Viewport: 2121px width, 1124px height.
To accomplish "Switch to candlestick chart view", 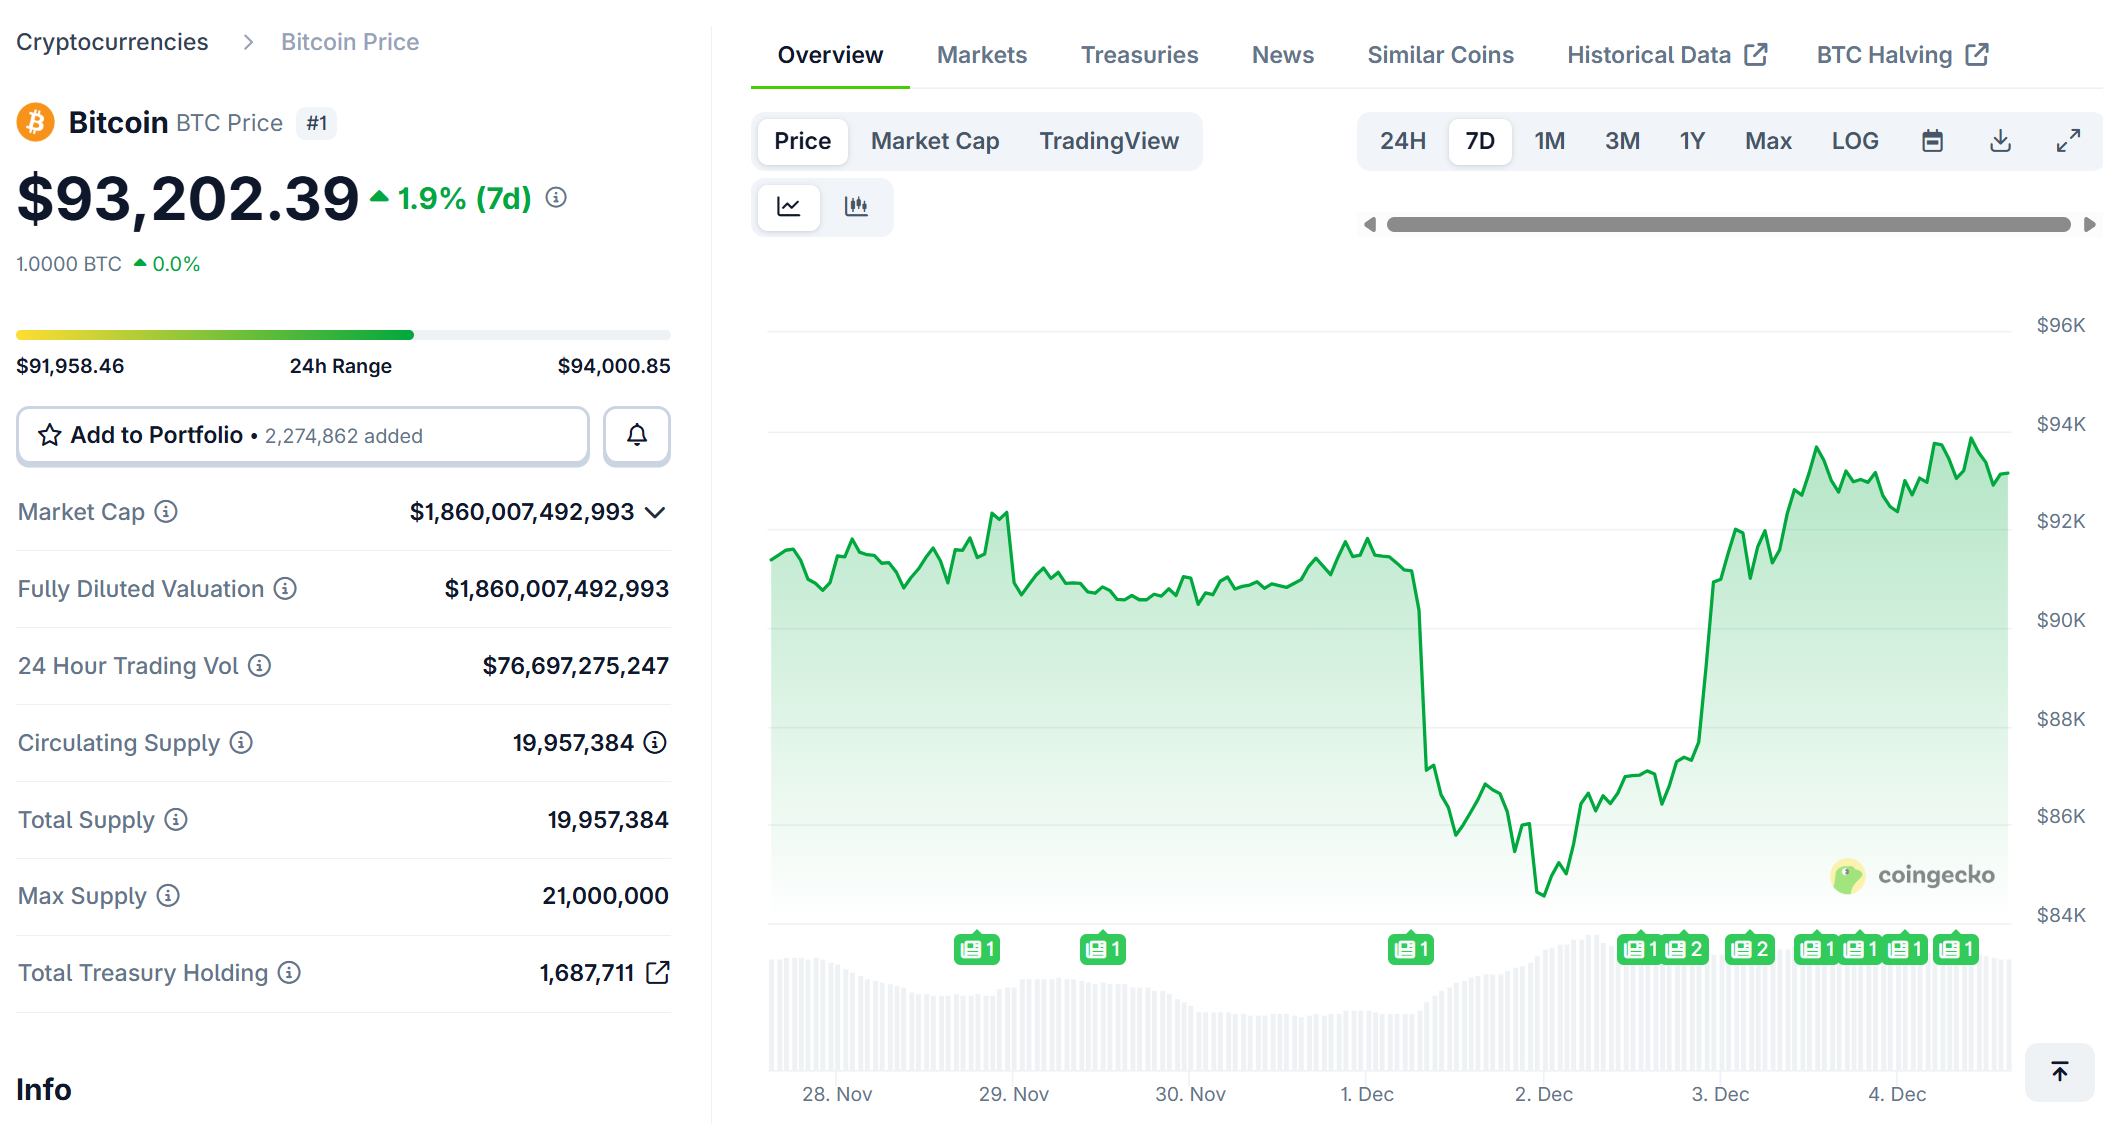I will coord(857,207).
